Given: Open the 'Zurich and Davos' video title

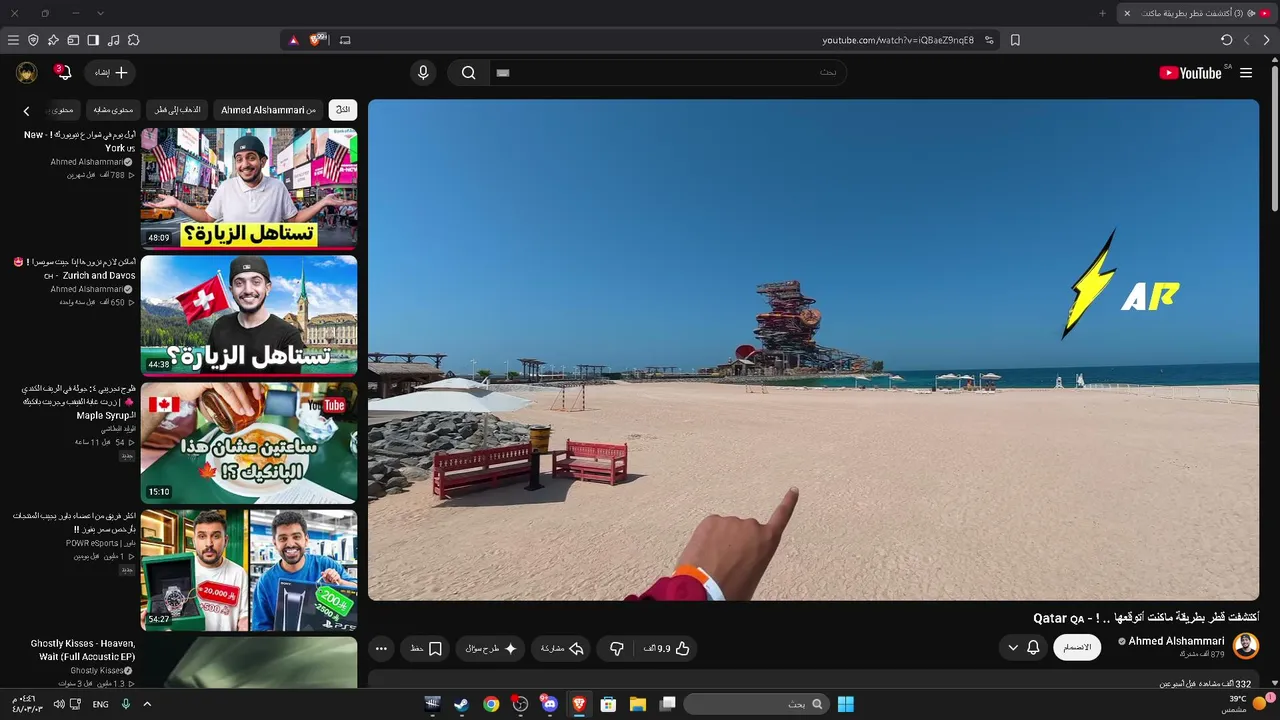Looking at the screenshot, I should 75,268.
